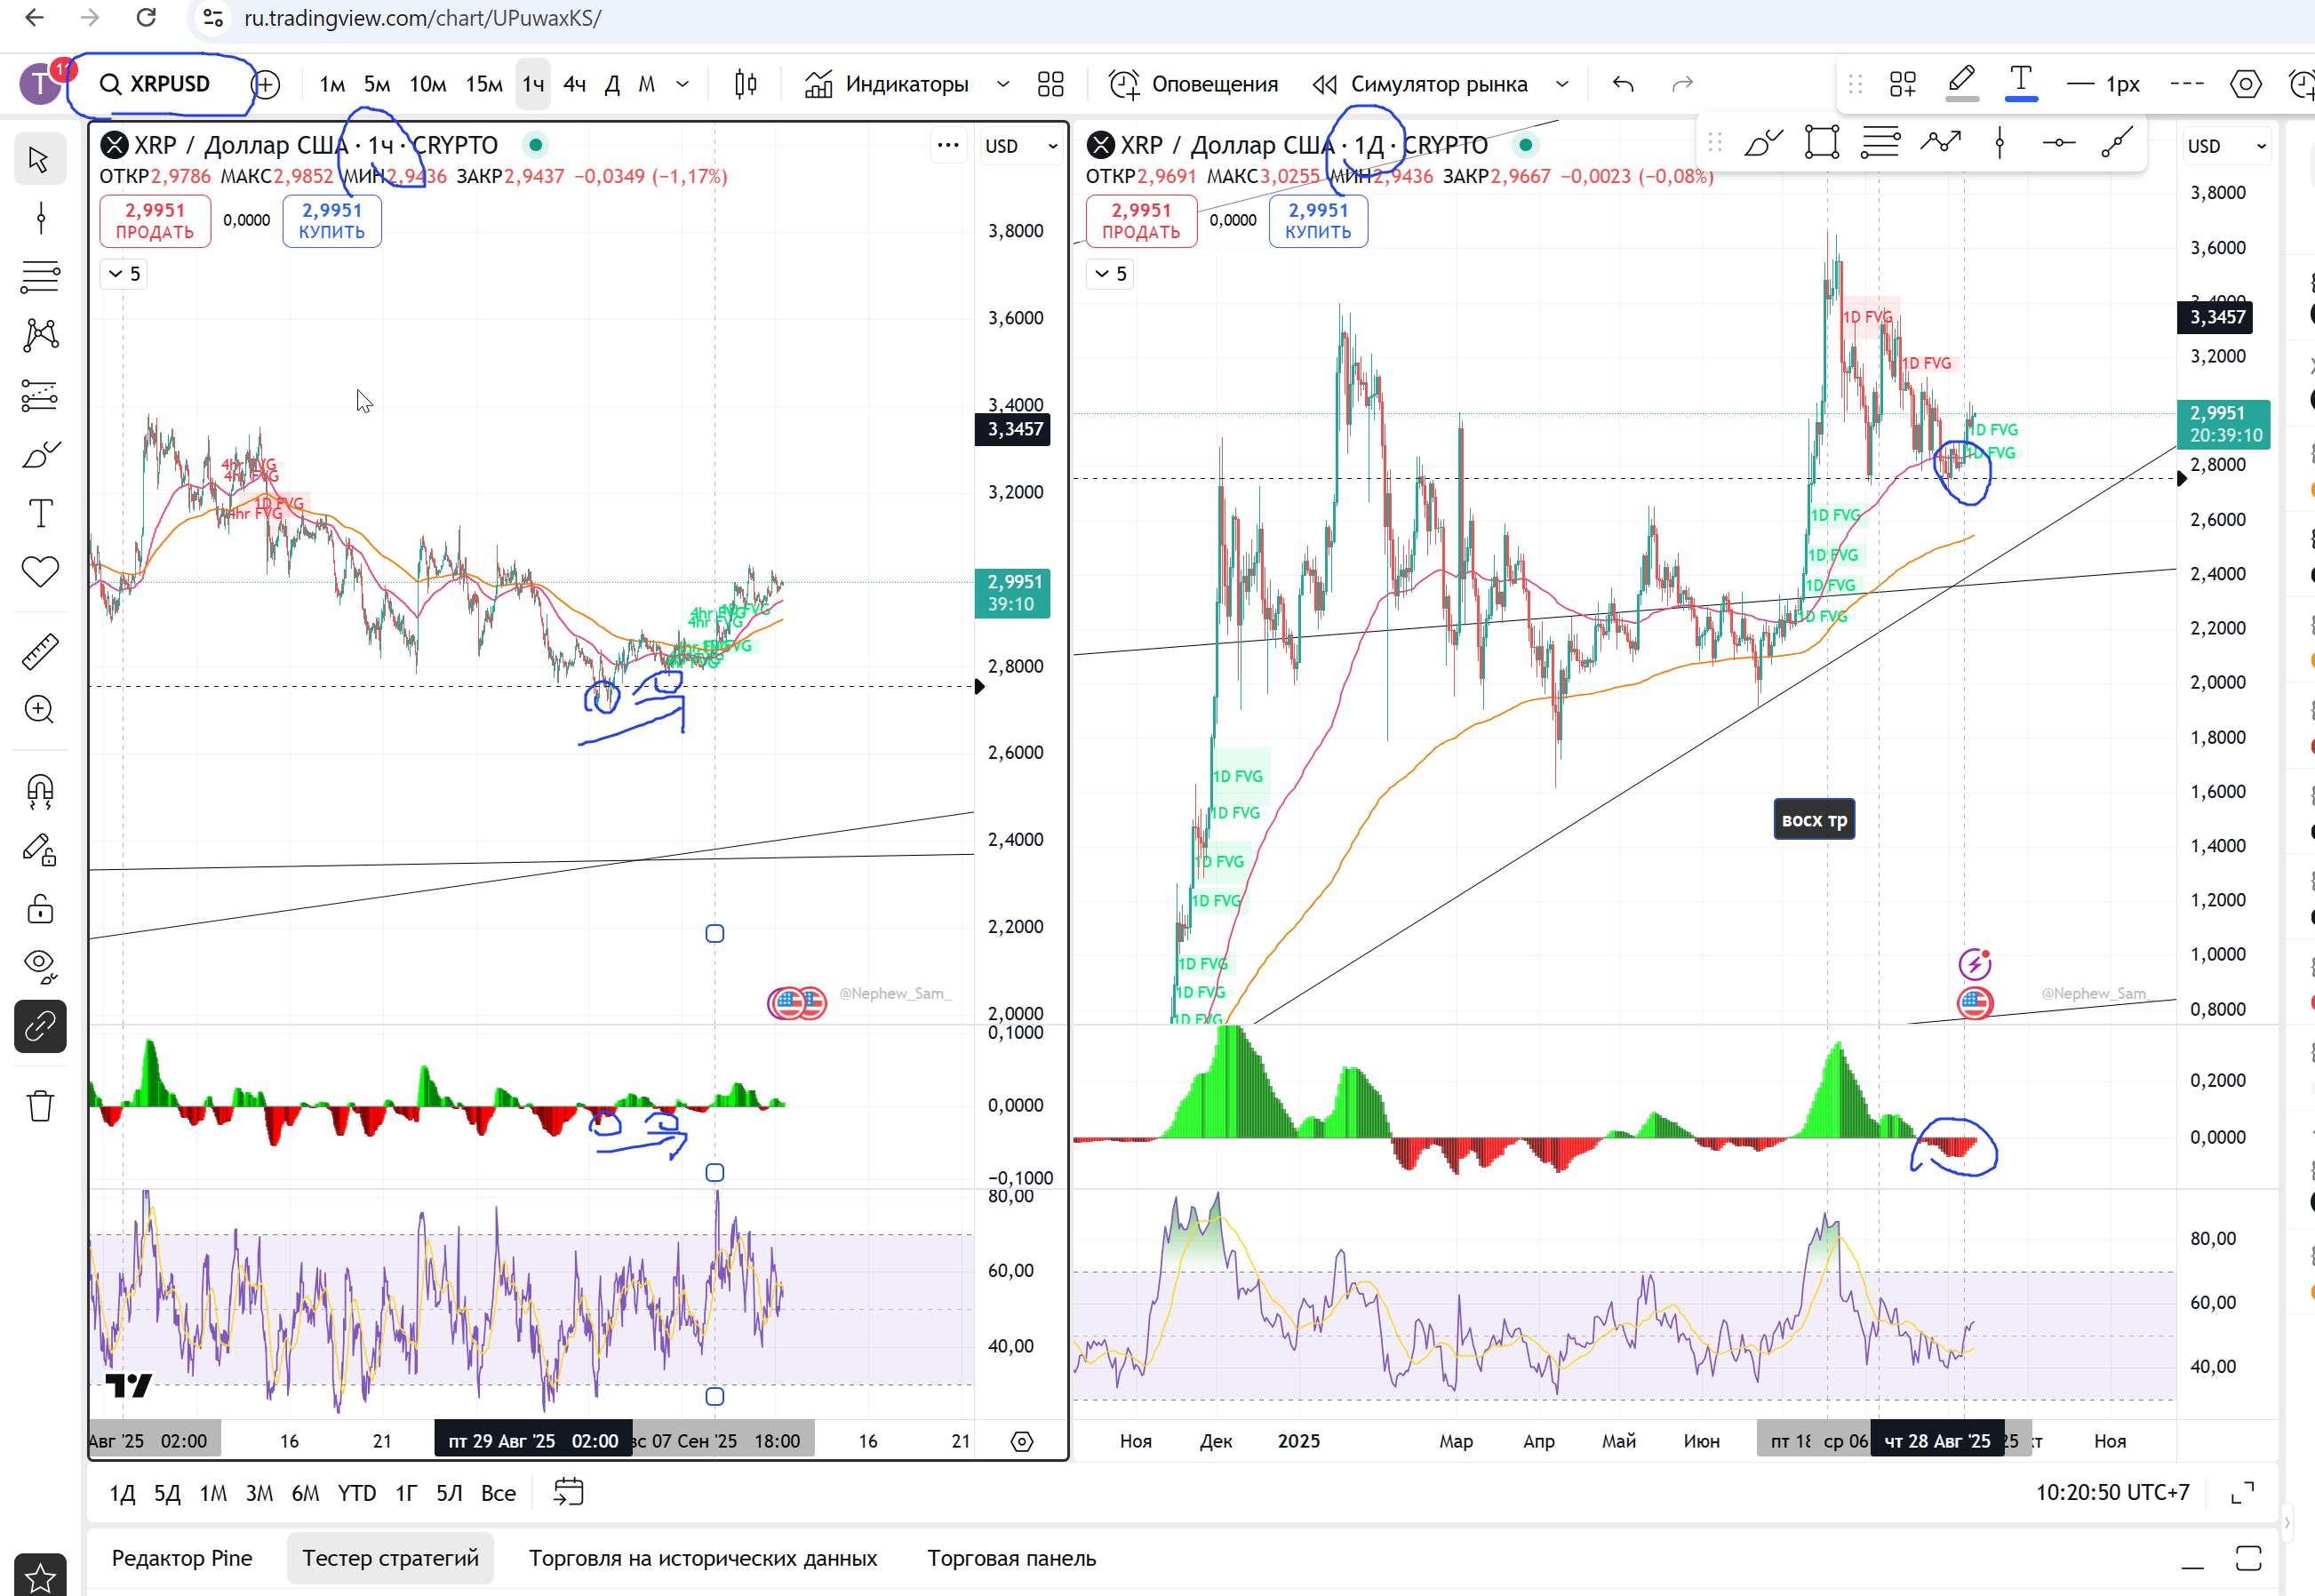Select trend line in favorites toolbar
2315x1596 pixels.
point(2118,143)
